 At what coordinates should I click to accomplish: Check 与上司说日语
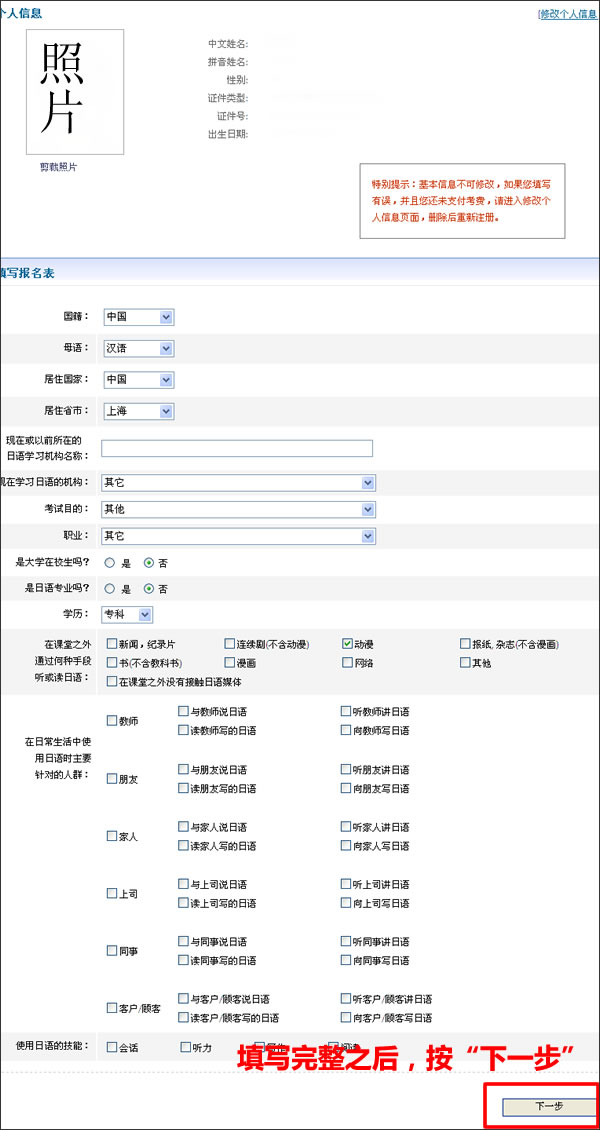coord(183,884)
